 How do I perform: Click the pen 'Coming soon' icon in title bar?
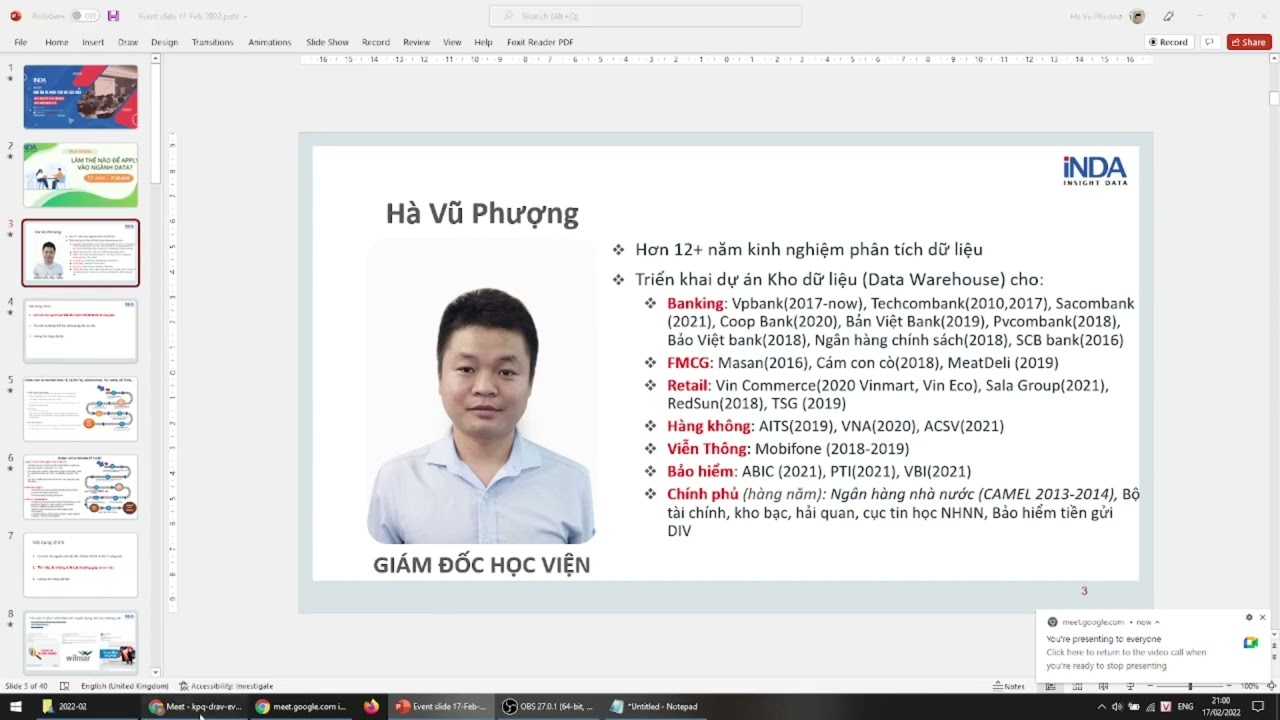1169,16
